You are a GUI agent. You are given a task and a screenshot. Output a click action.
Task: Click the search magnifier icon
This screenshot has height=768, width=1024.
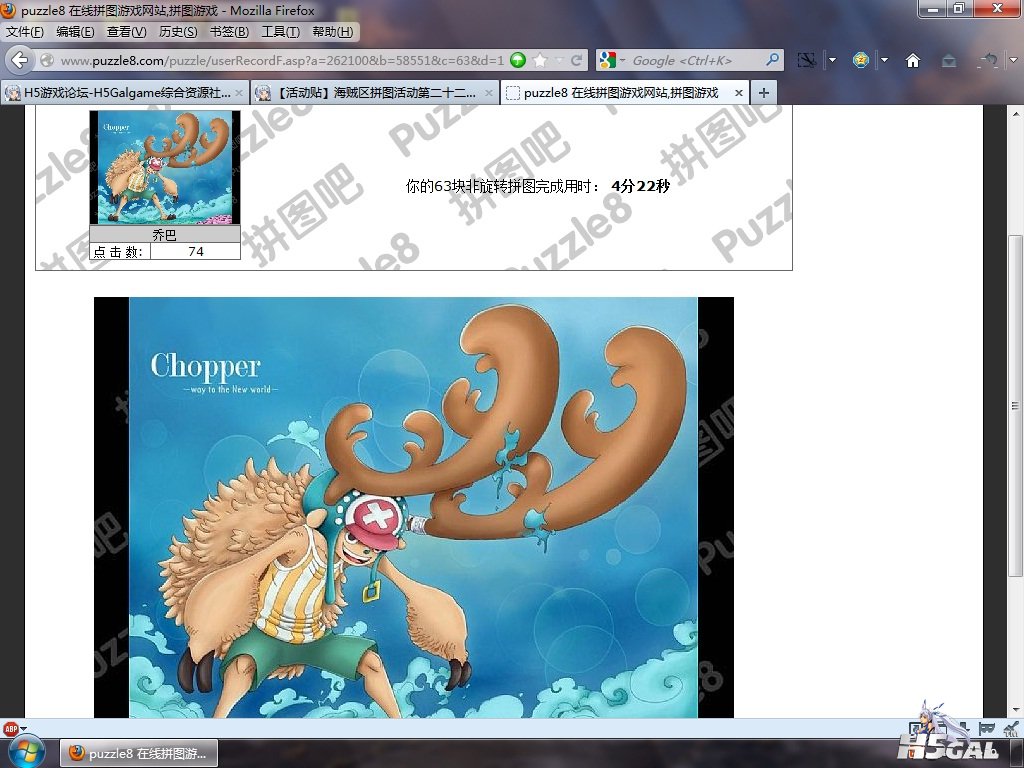[771, 60]
